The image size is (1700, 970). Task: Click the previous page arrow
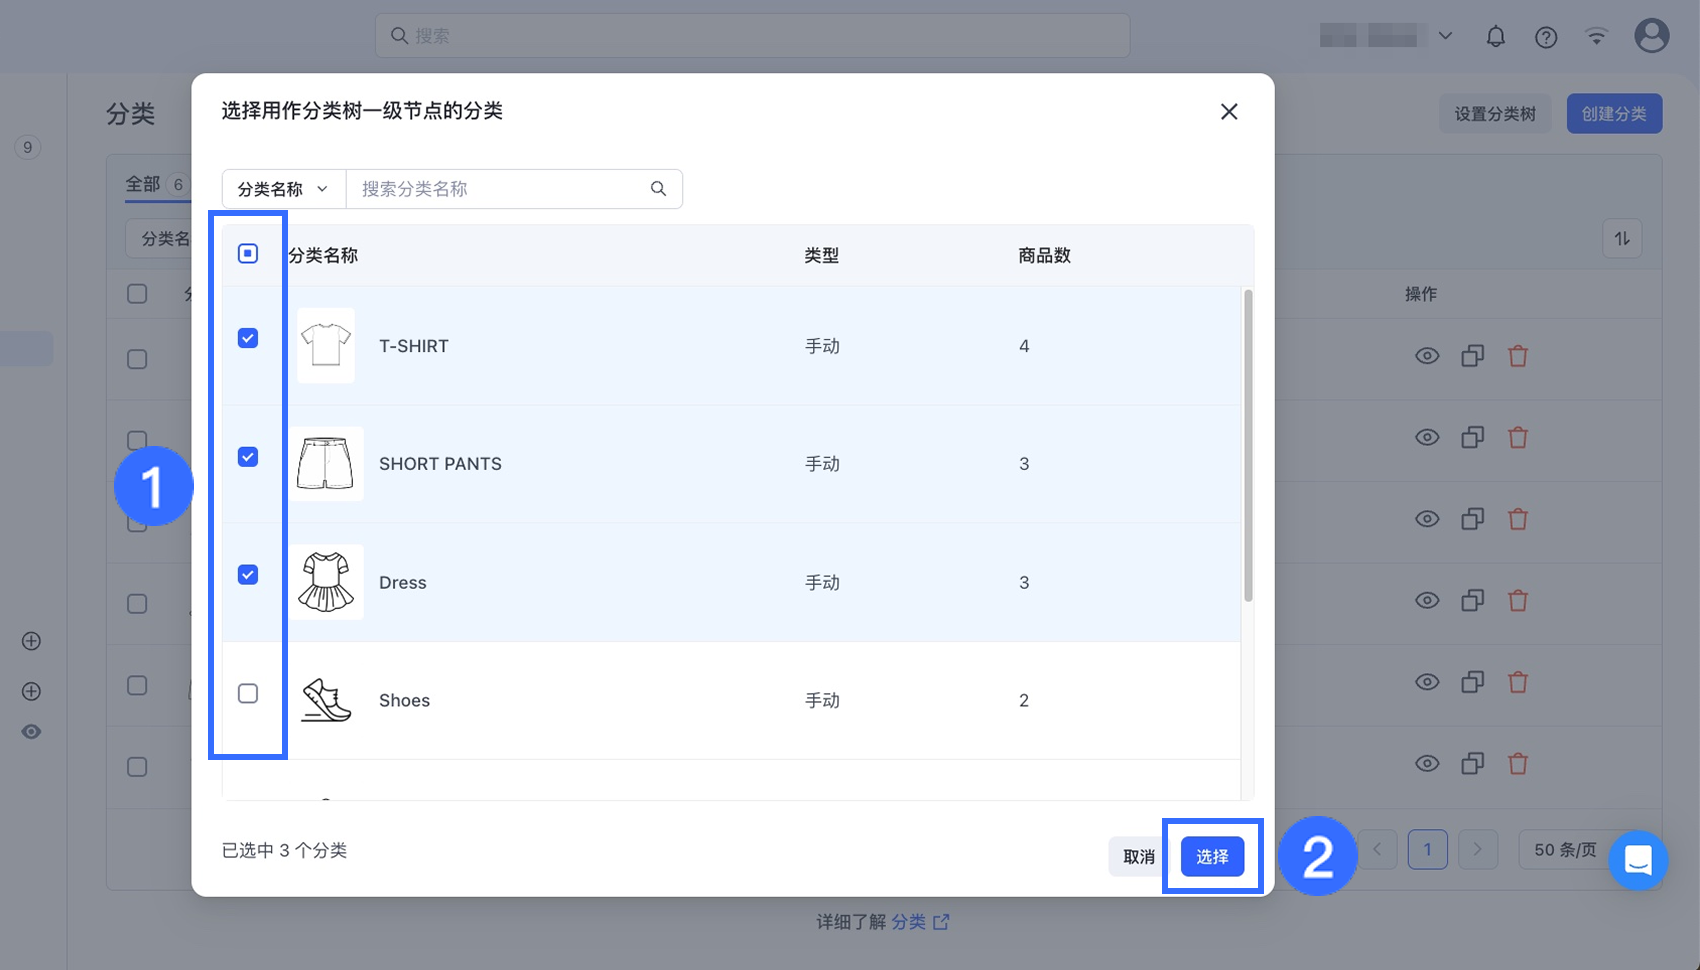pos(1377,850)
